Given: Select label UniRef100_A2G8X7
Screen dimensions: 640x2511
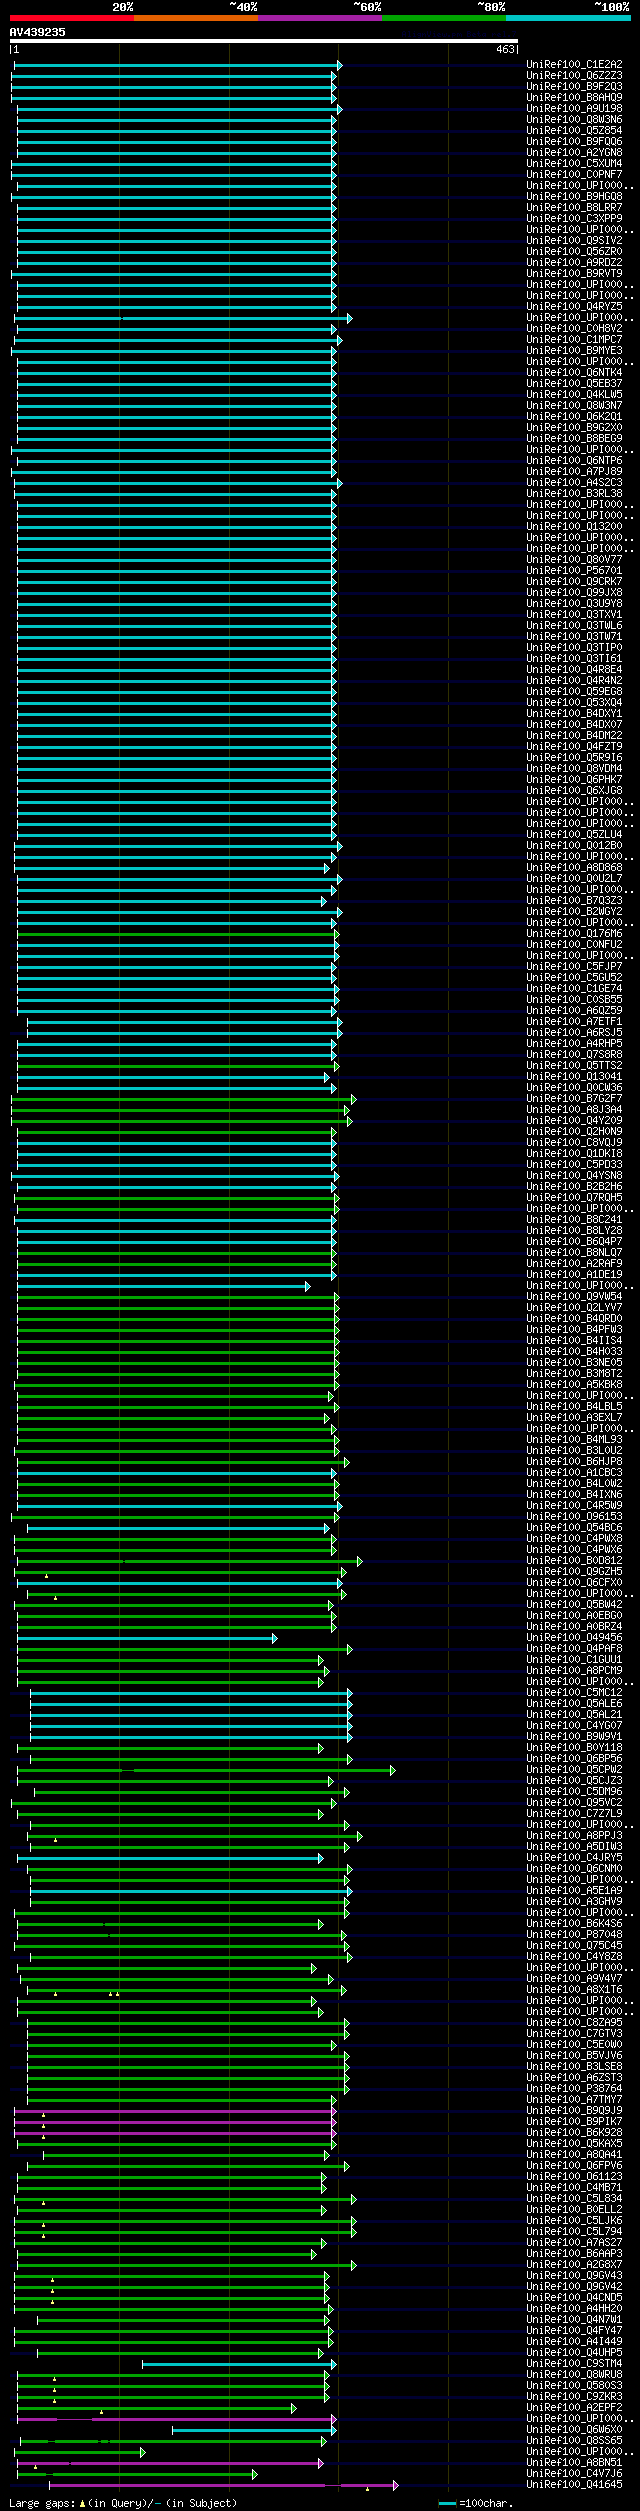Looking at the screenshot, I should click(574, 2266).
